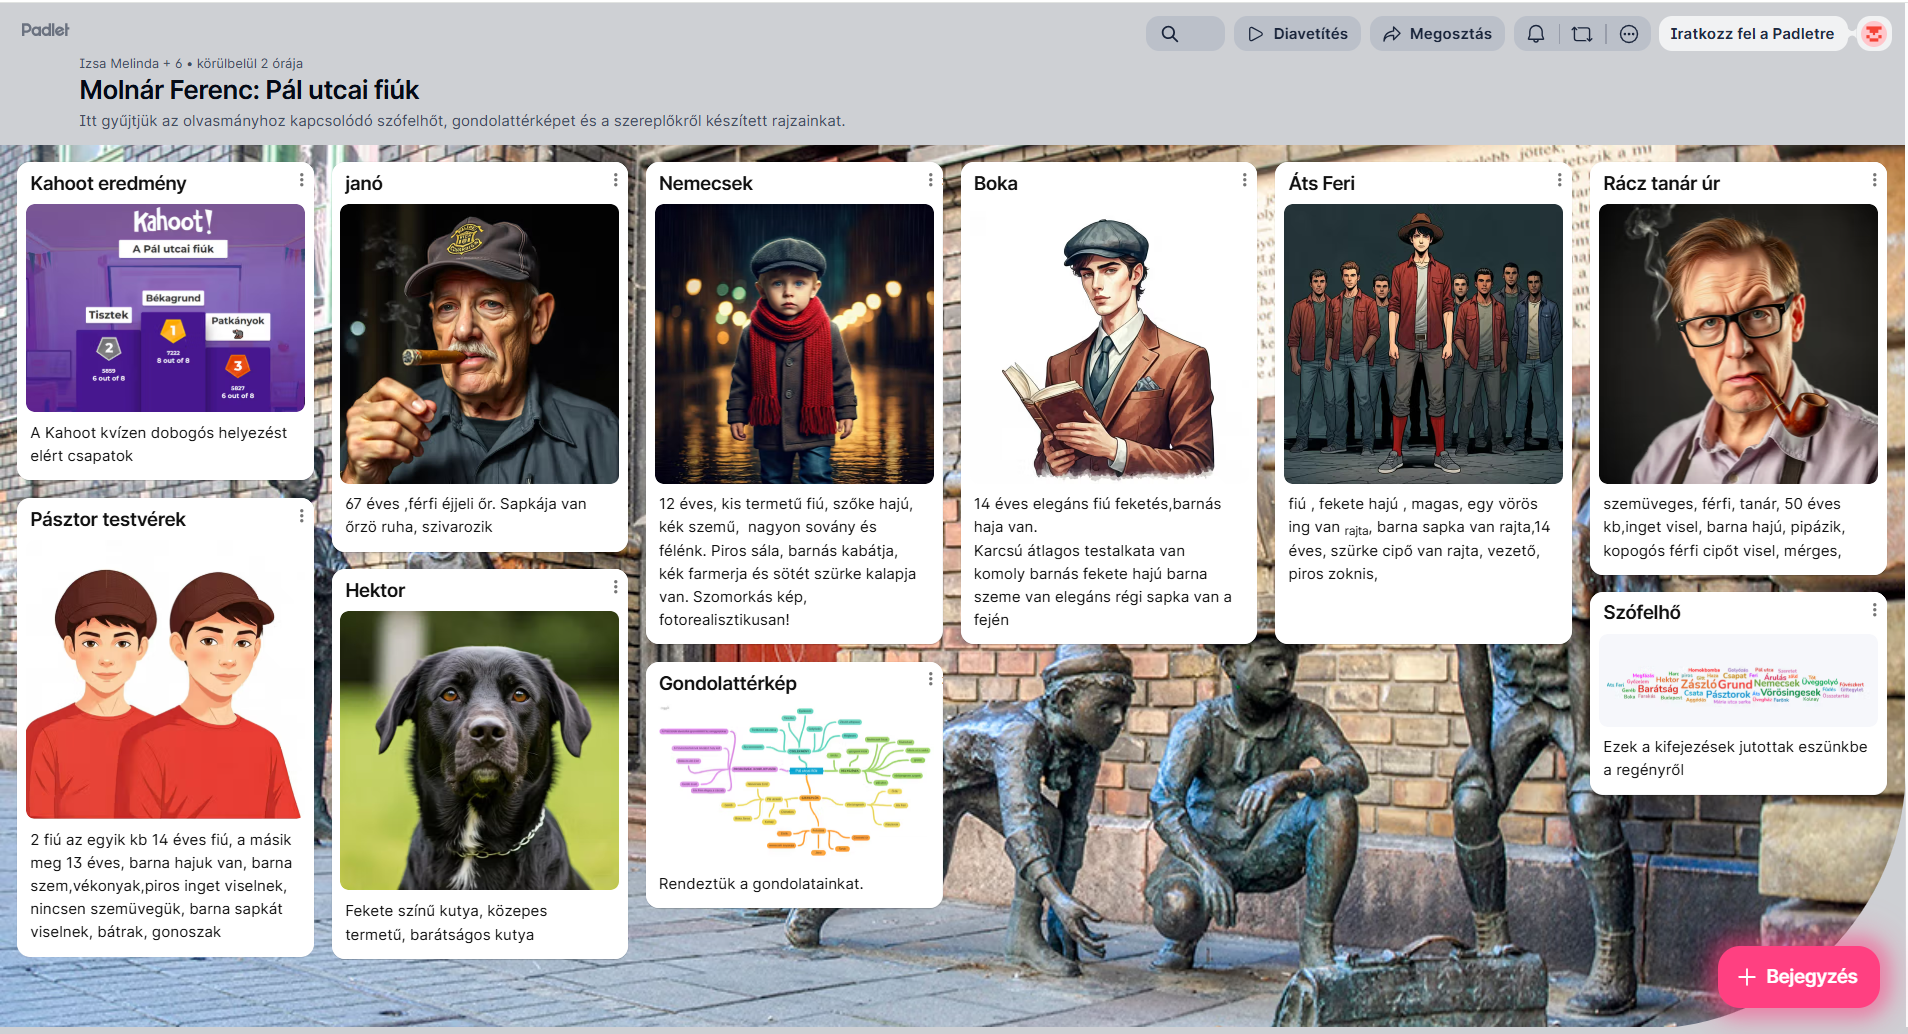Viewport: 1908px width, 1034px height.
Task: Click the user avatar icon
Action: pos(1874,34)
